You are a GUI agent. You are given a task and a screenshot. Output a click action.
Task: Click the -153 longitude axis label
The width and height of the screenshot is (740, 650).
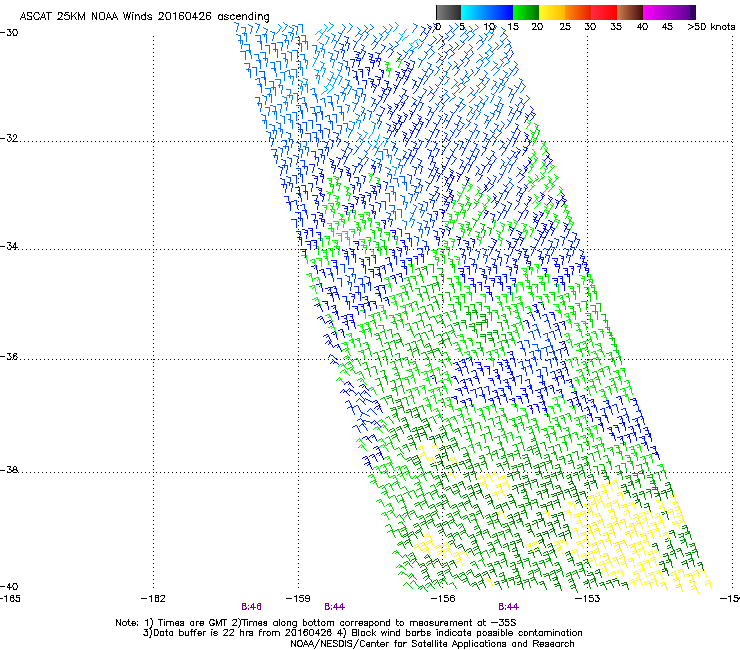pyautogui.click(x=587, y=599)
